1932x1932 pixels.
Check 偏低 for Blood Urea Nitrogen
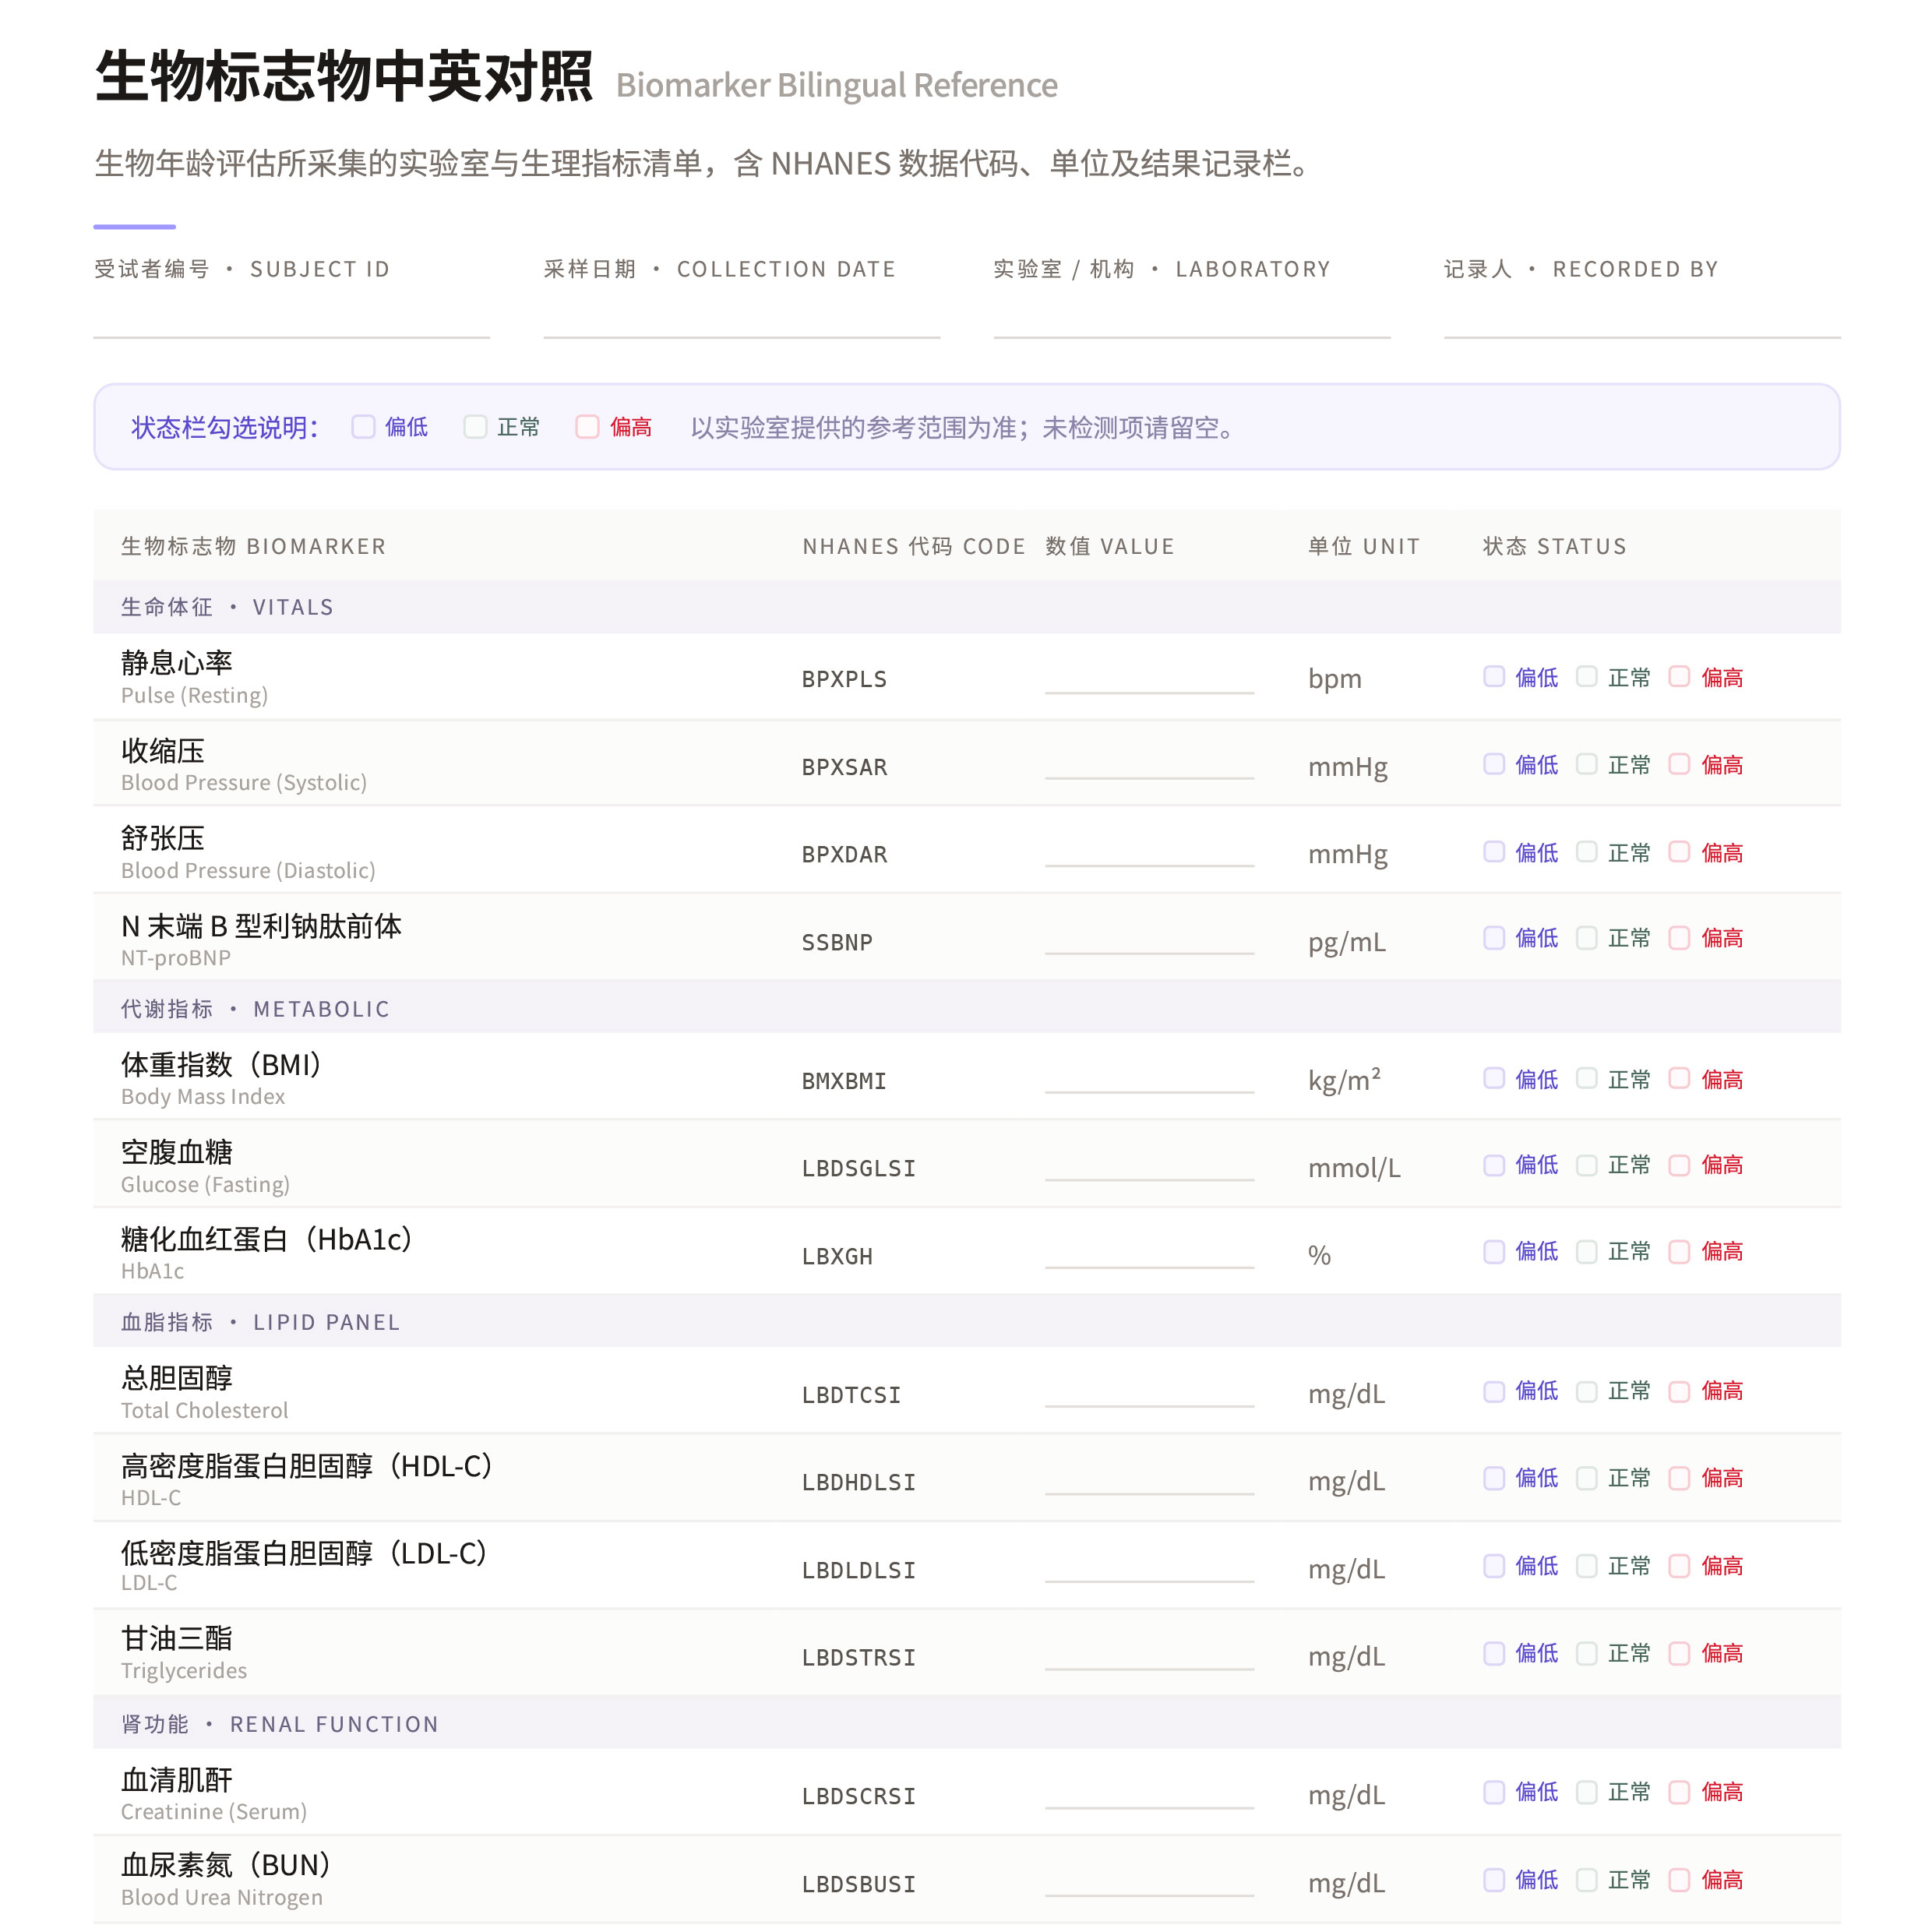click(1494, 1880)
